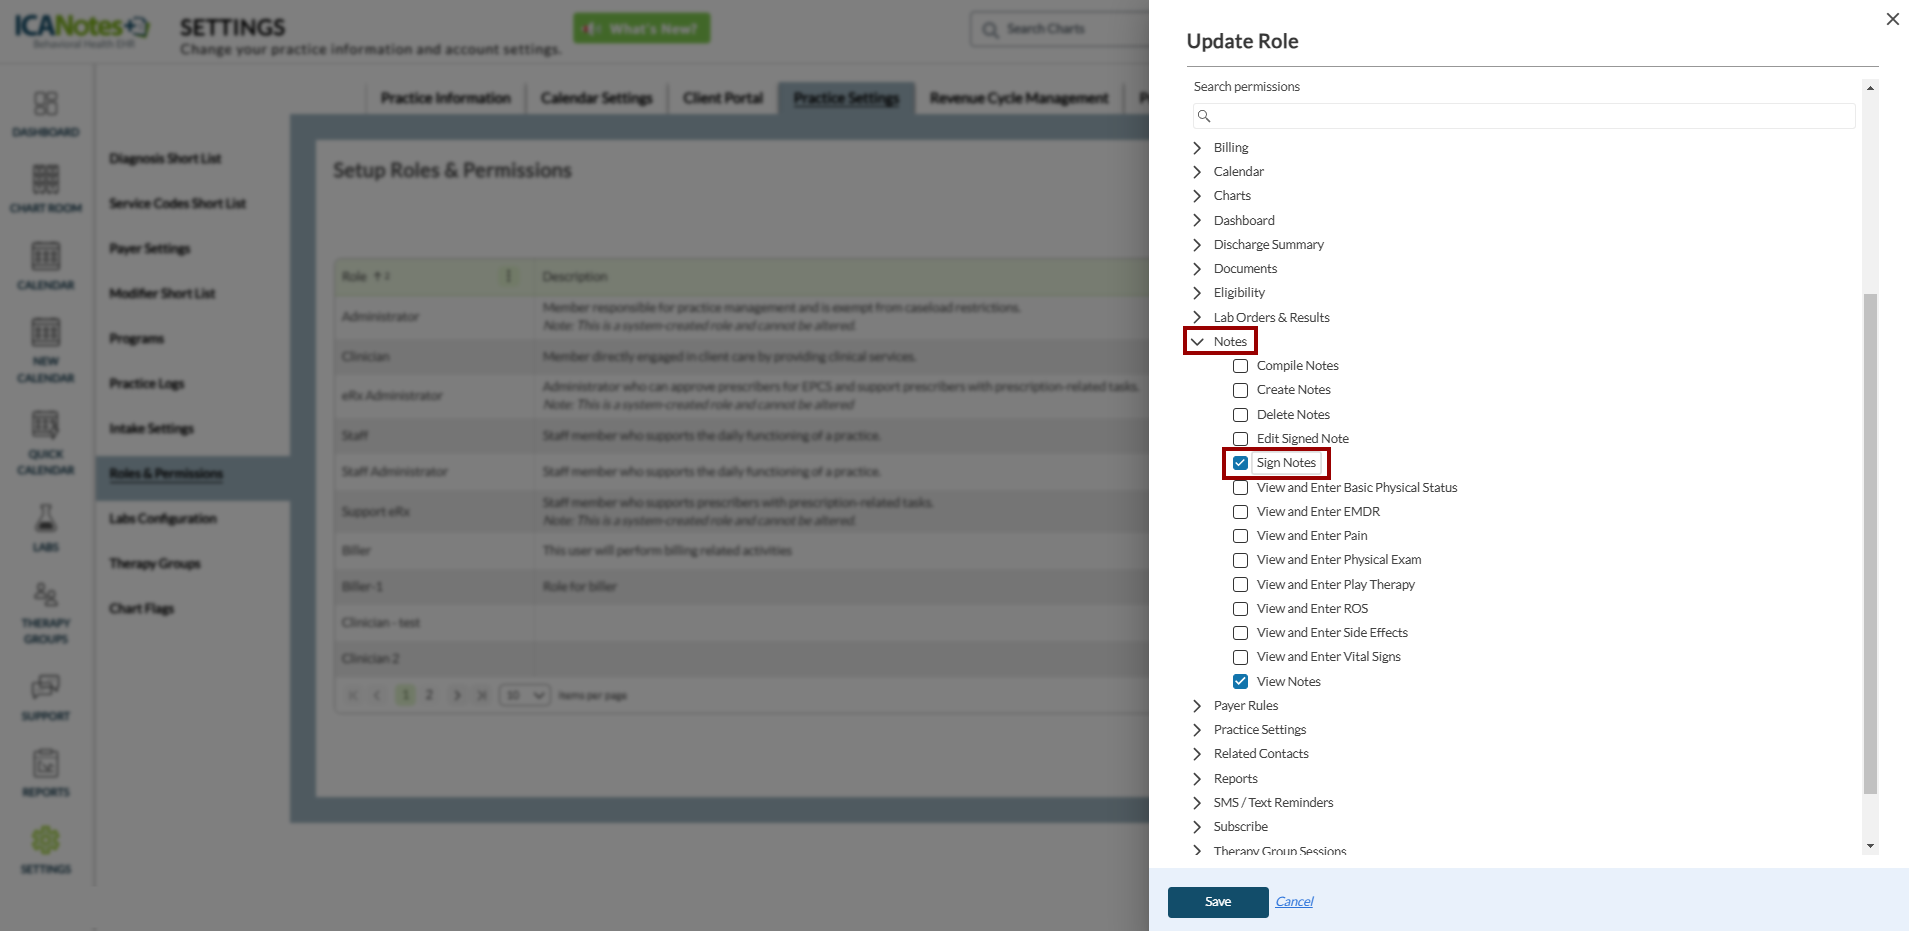Click the ICANotes logo
1909x931 pixels.
click(82, 28)
